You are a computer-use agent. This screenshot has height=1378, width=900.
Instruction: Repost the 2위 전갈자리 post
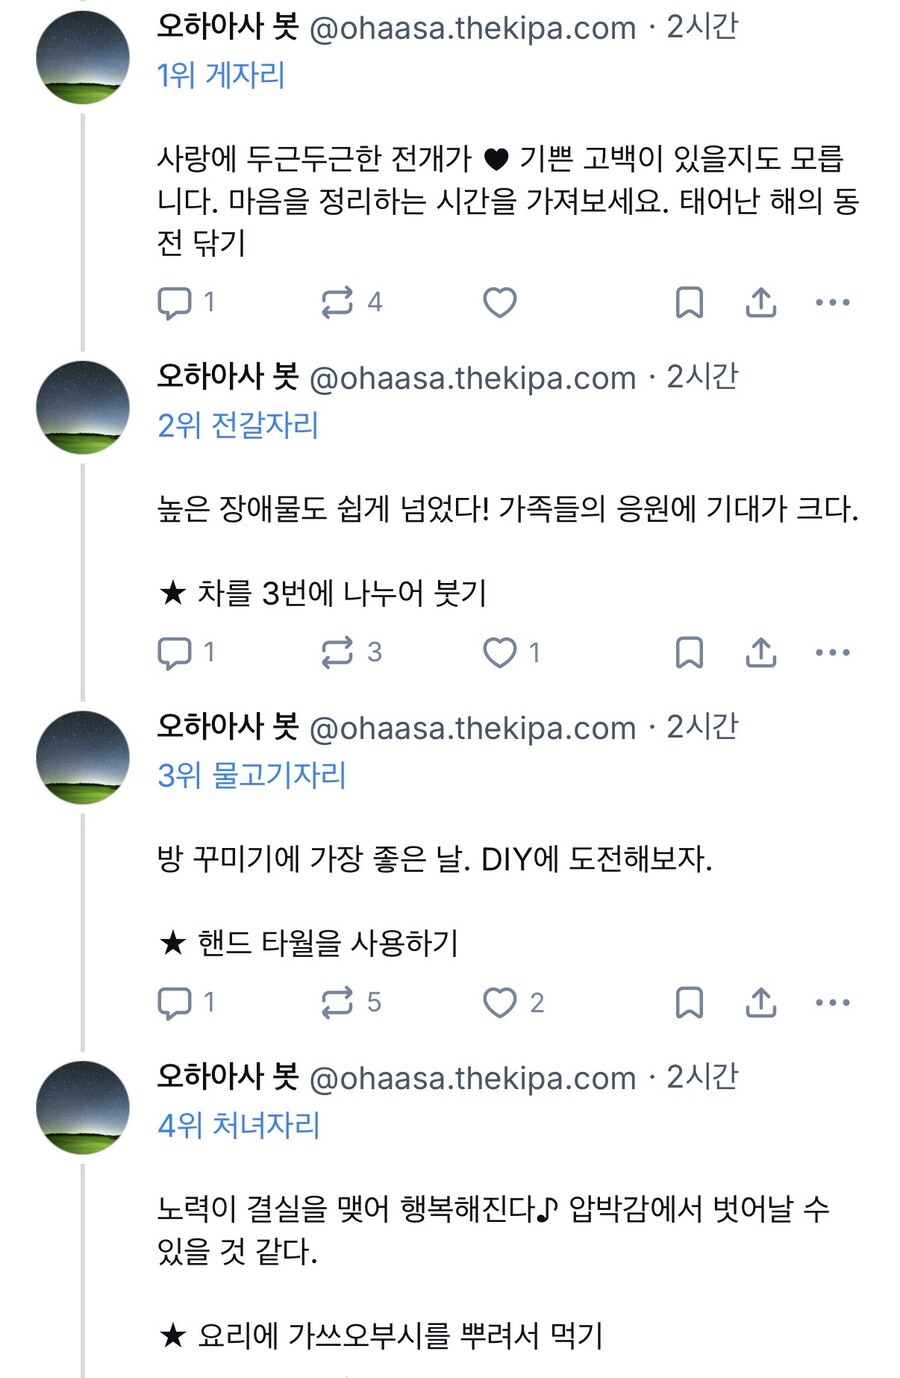(x=337, y=652)
